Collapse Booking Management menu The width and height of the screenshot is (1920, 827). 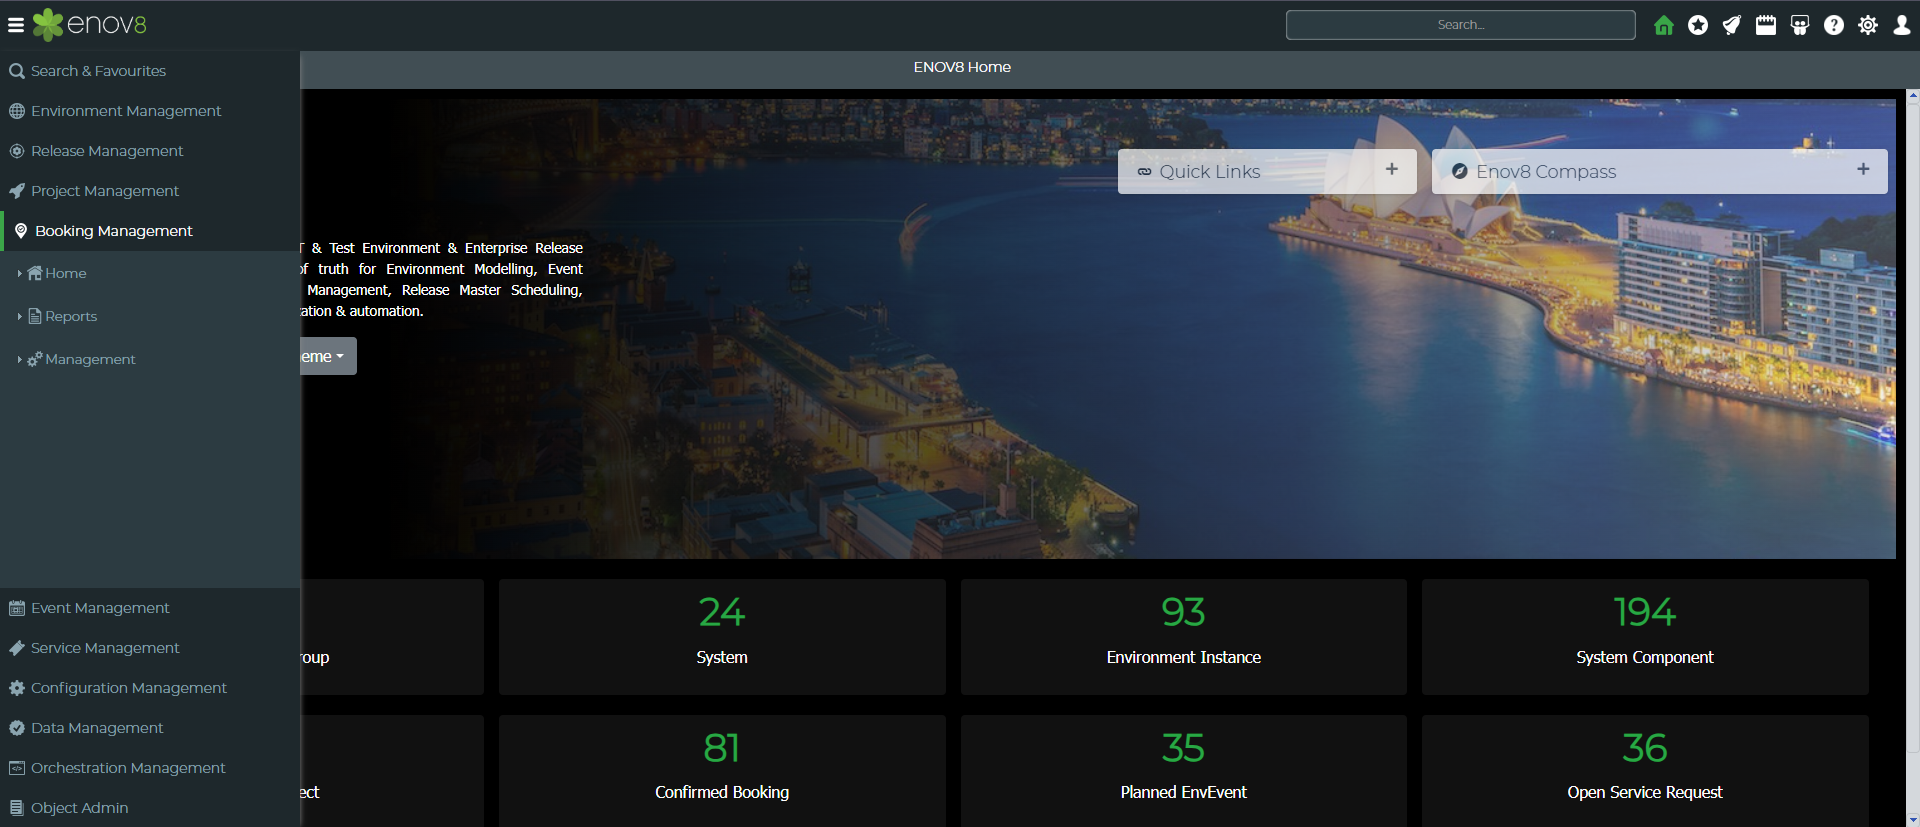pos(150,231)
